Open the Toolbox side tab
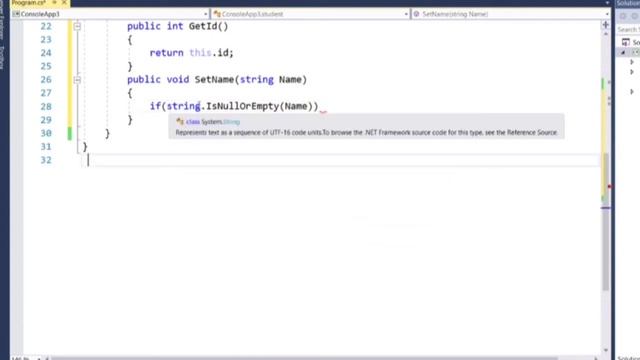The height and width of the screenshot is (360, 640). pos(2,57)
